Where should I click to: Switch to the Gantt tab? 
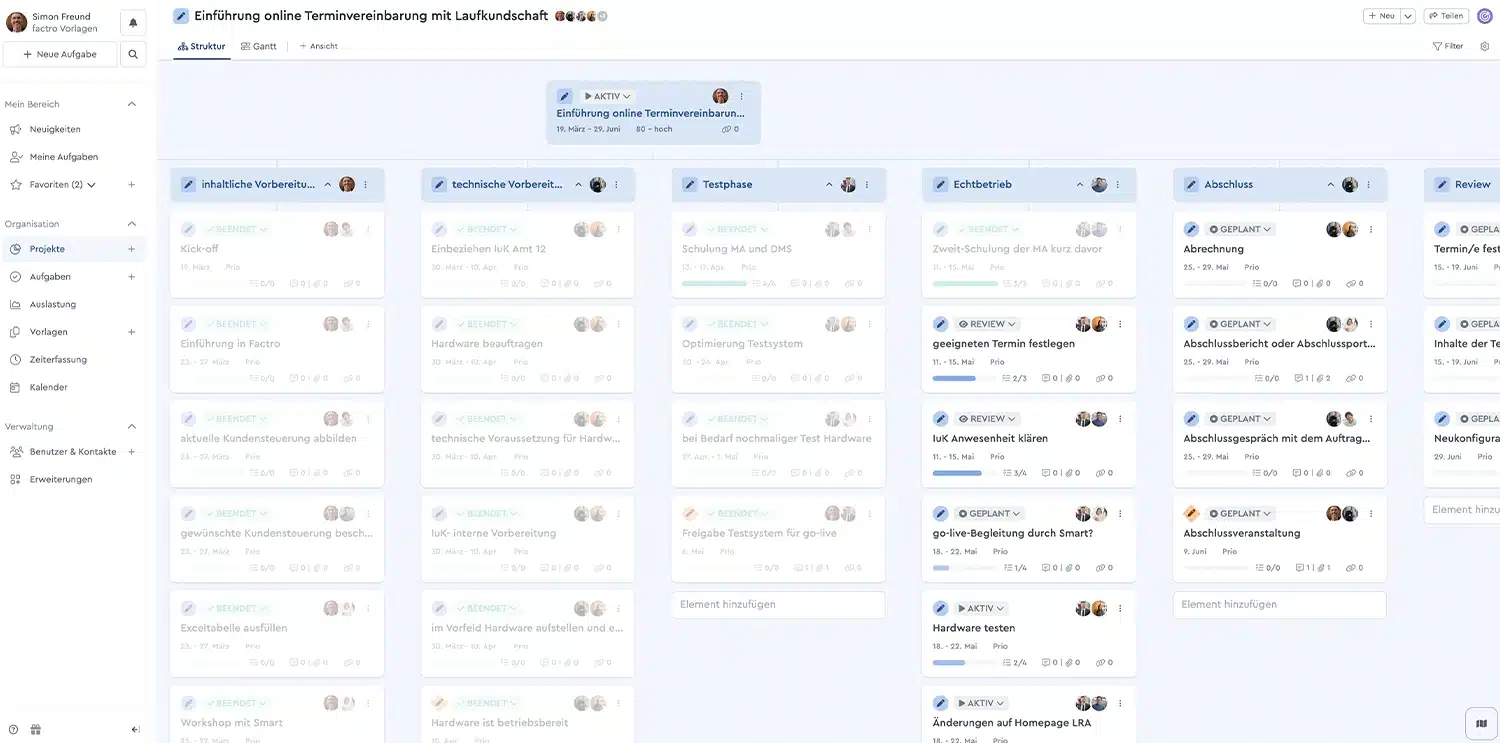pos(258,45)
